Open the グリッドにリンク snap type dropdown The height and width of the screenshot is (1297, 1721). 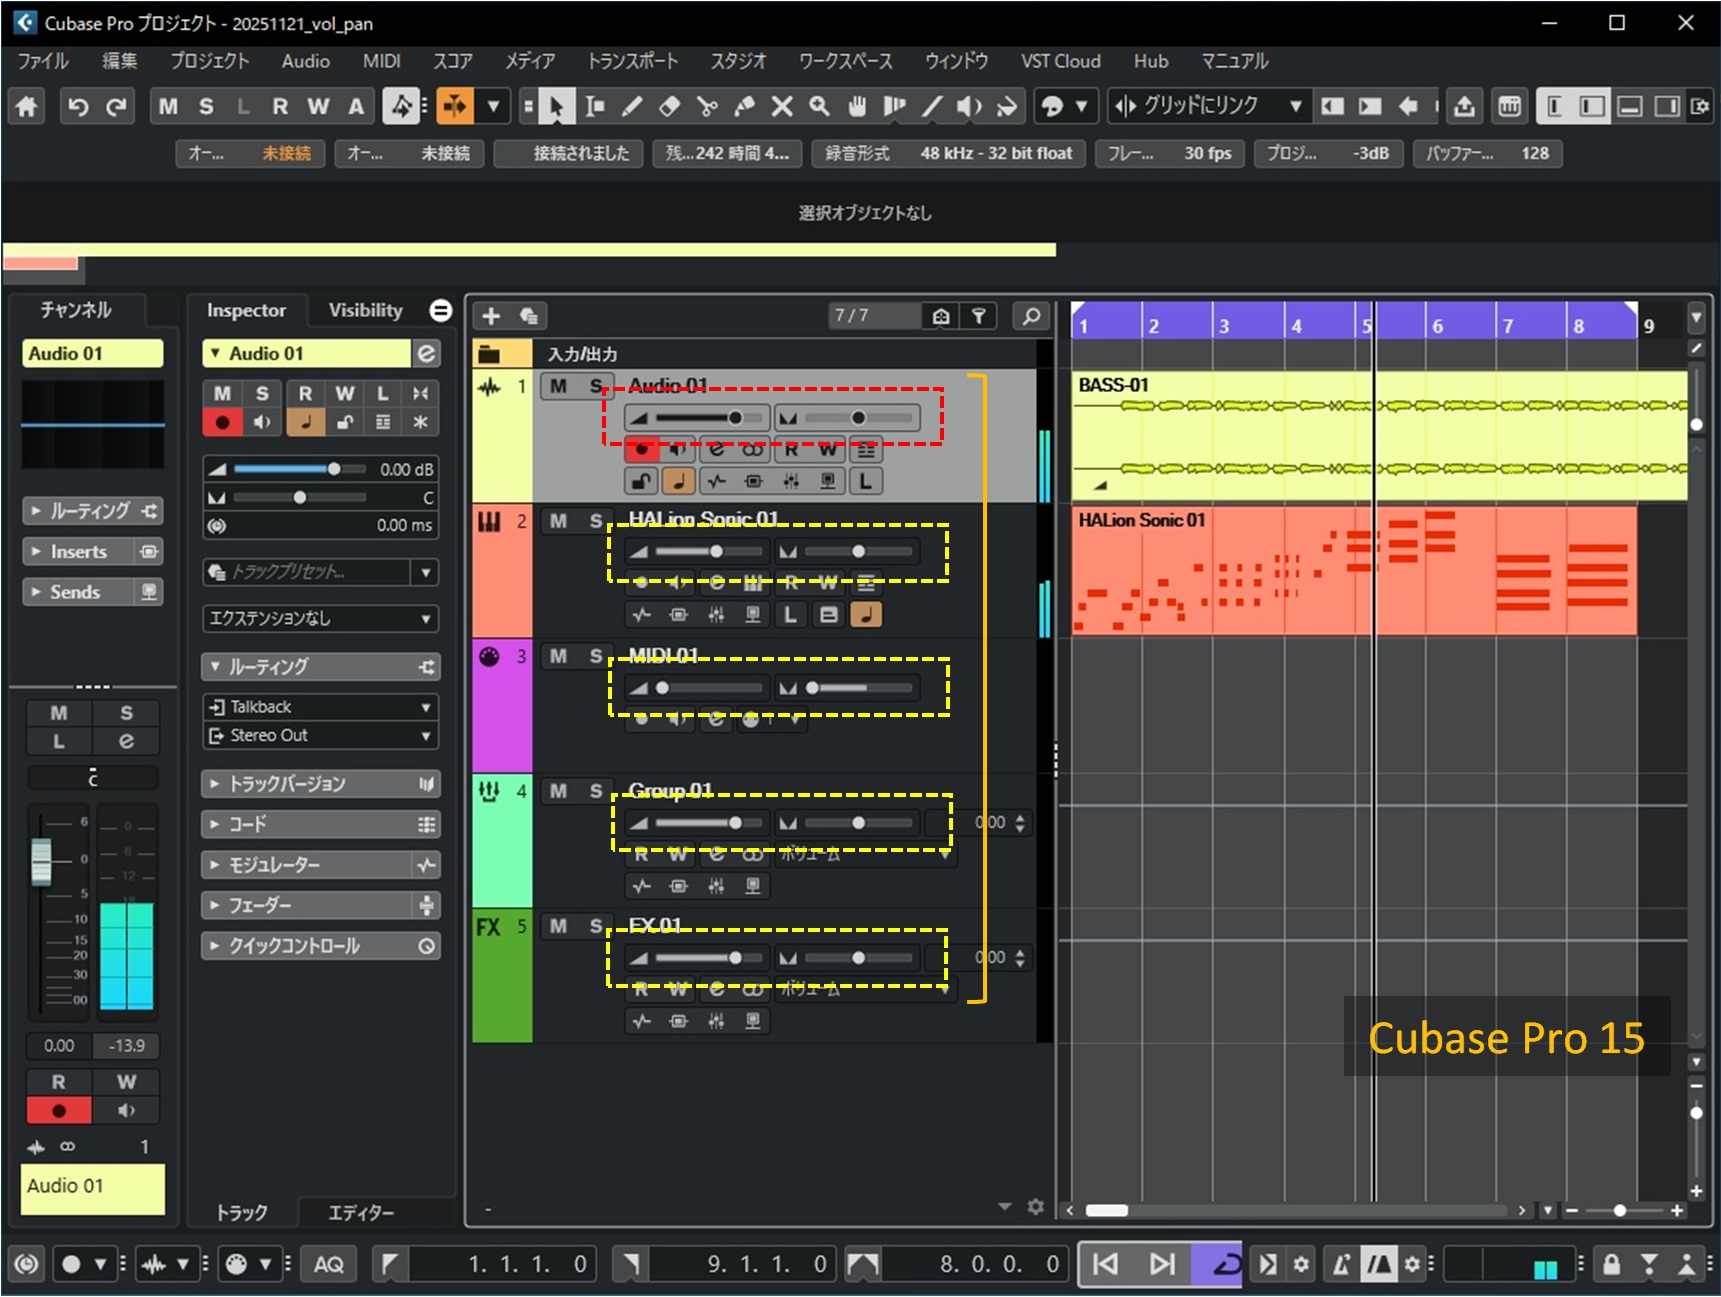tap(1294, 106)
